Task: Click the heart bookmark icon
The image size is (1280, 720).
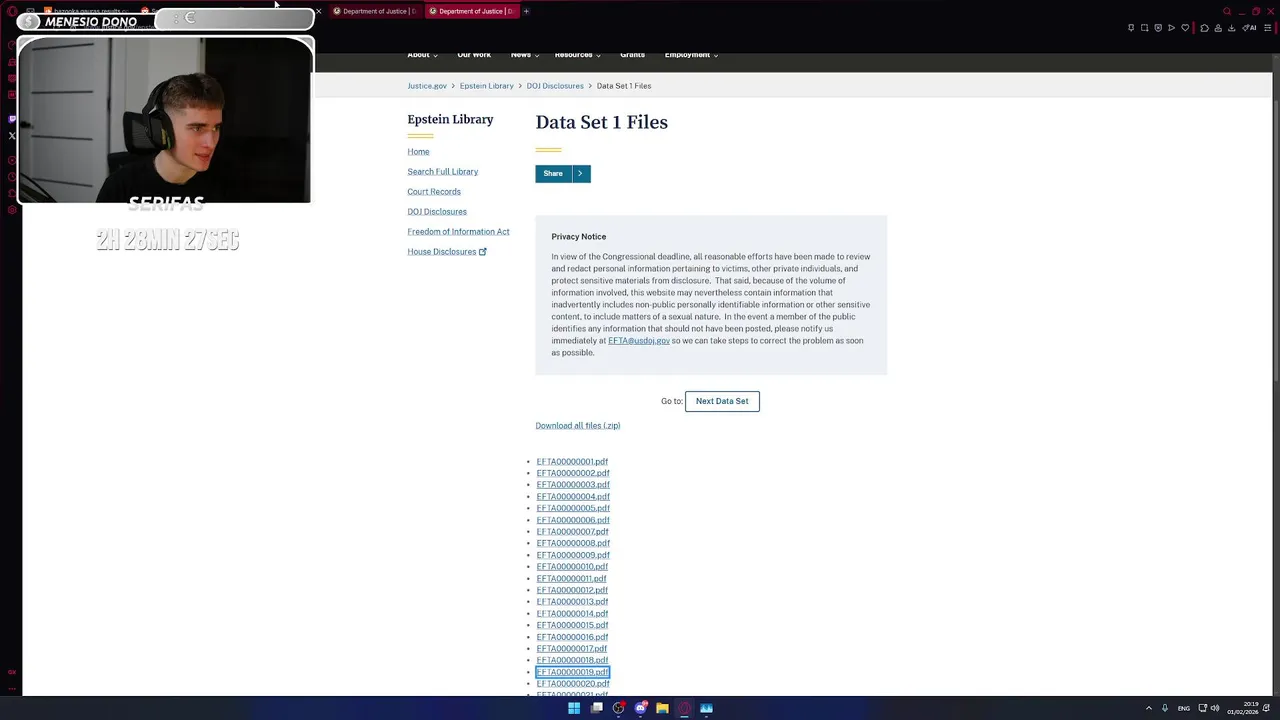Action: [1185, 28]
